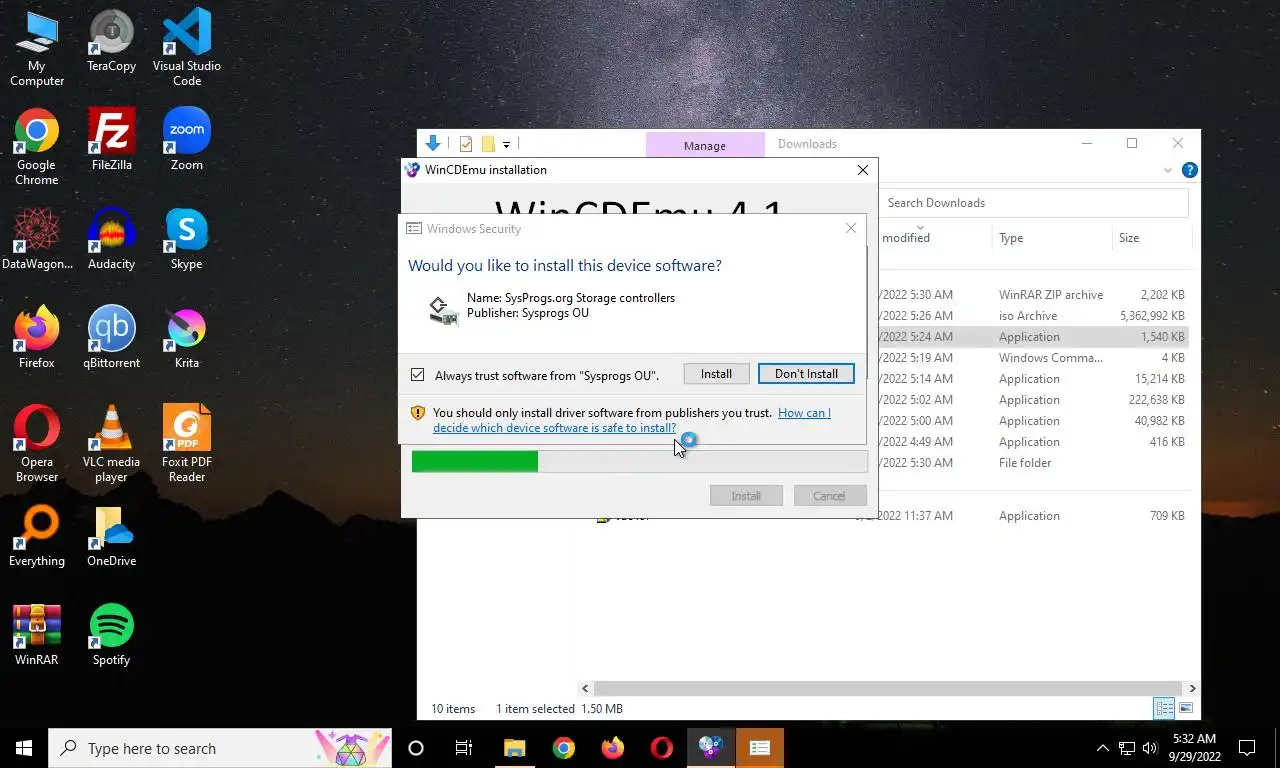Viewport: 1280px width, 768px height.
Task: Open Quick Access Toolbar dropdown arrow
Action: (x=506, y=144)
